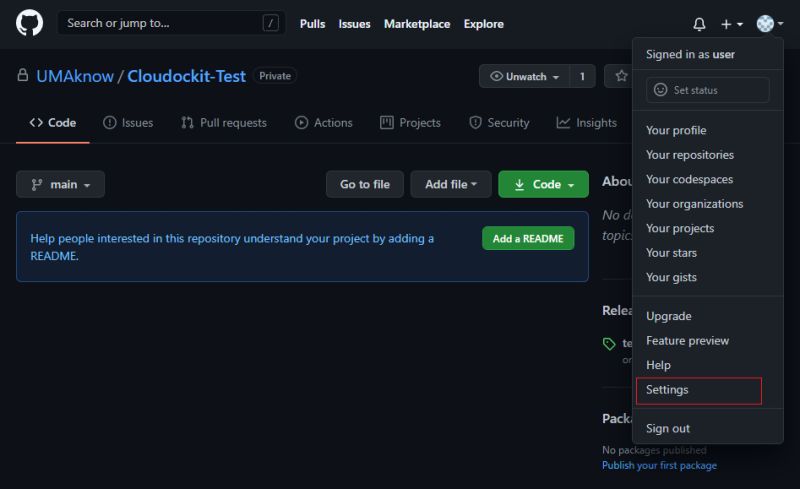Go to Pulls in top navigation
This screenshot has height=489, width=800.
(312, 24)
